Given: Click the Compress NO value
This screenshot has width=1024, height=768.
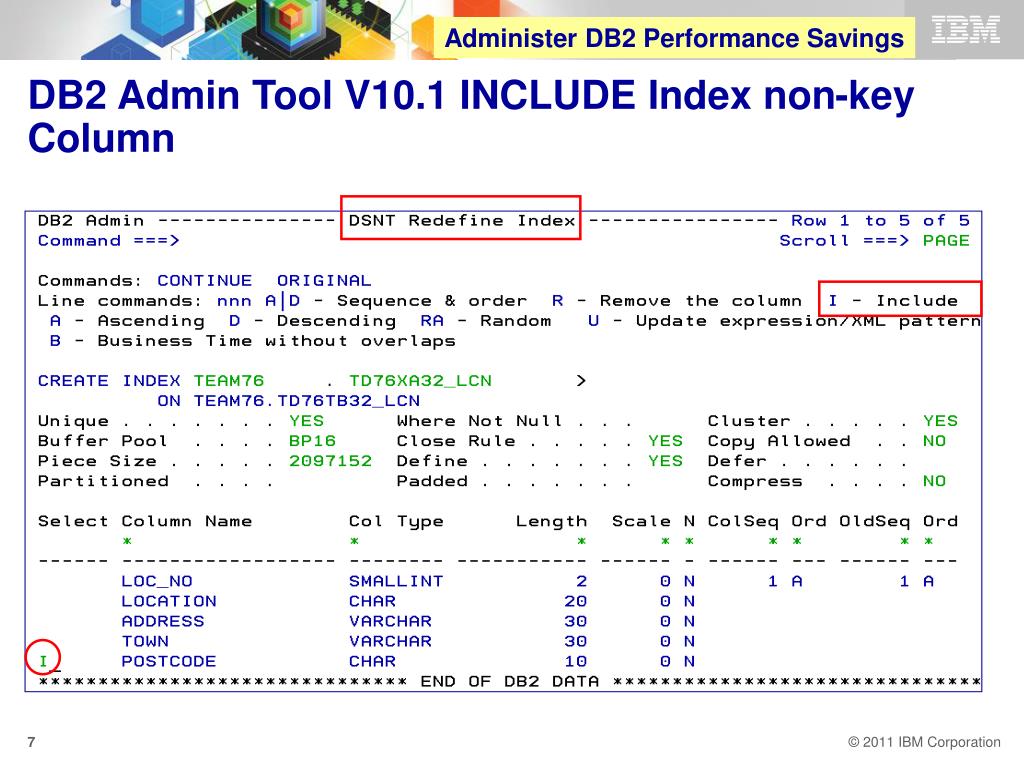Looking at the screenshot, I should [934, 481].
